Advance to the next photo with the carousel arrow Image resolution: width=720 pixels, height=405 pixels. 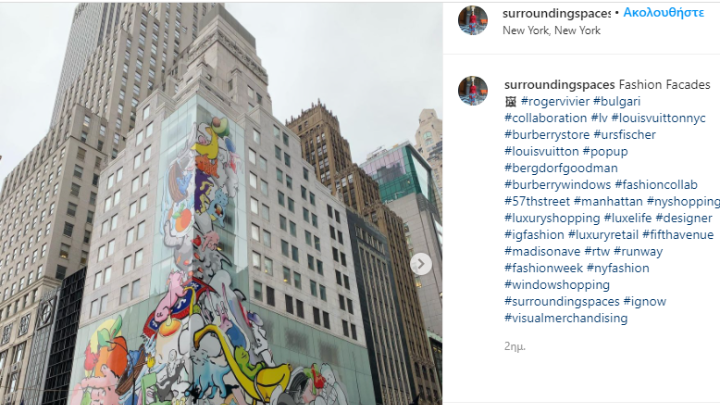coord(421,264)
